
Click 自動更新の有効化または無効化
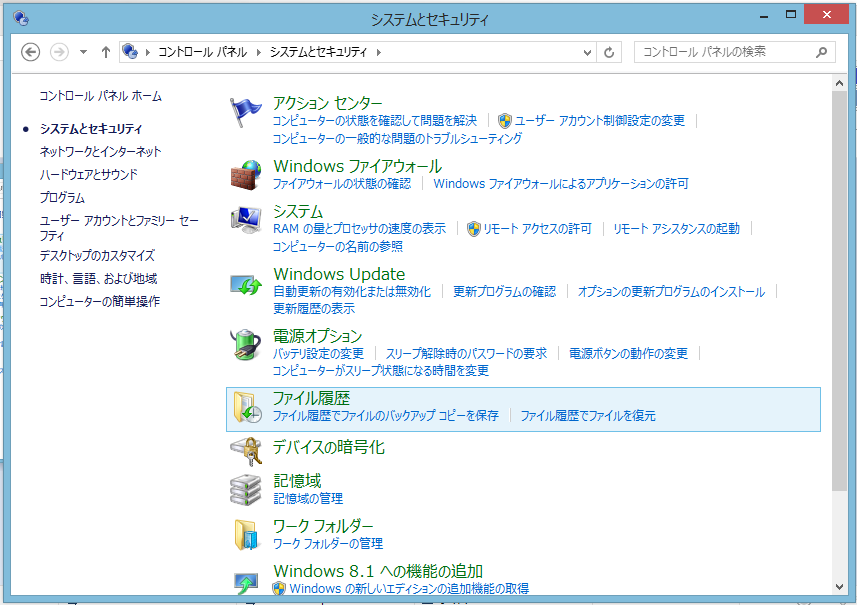[352, 292]
